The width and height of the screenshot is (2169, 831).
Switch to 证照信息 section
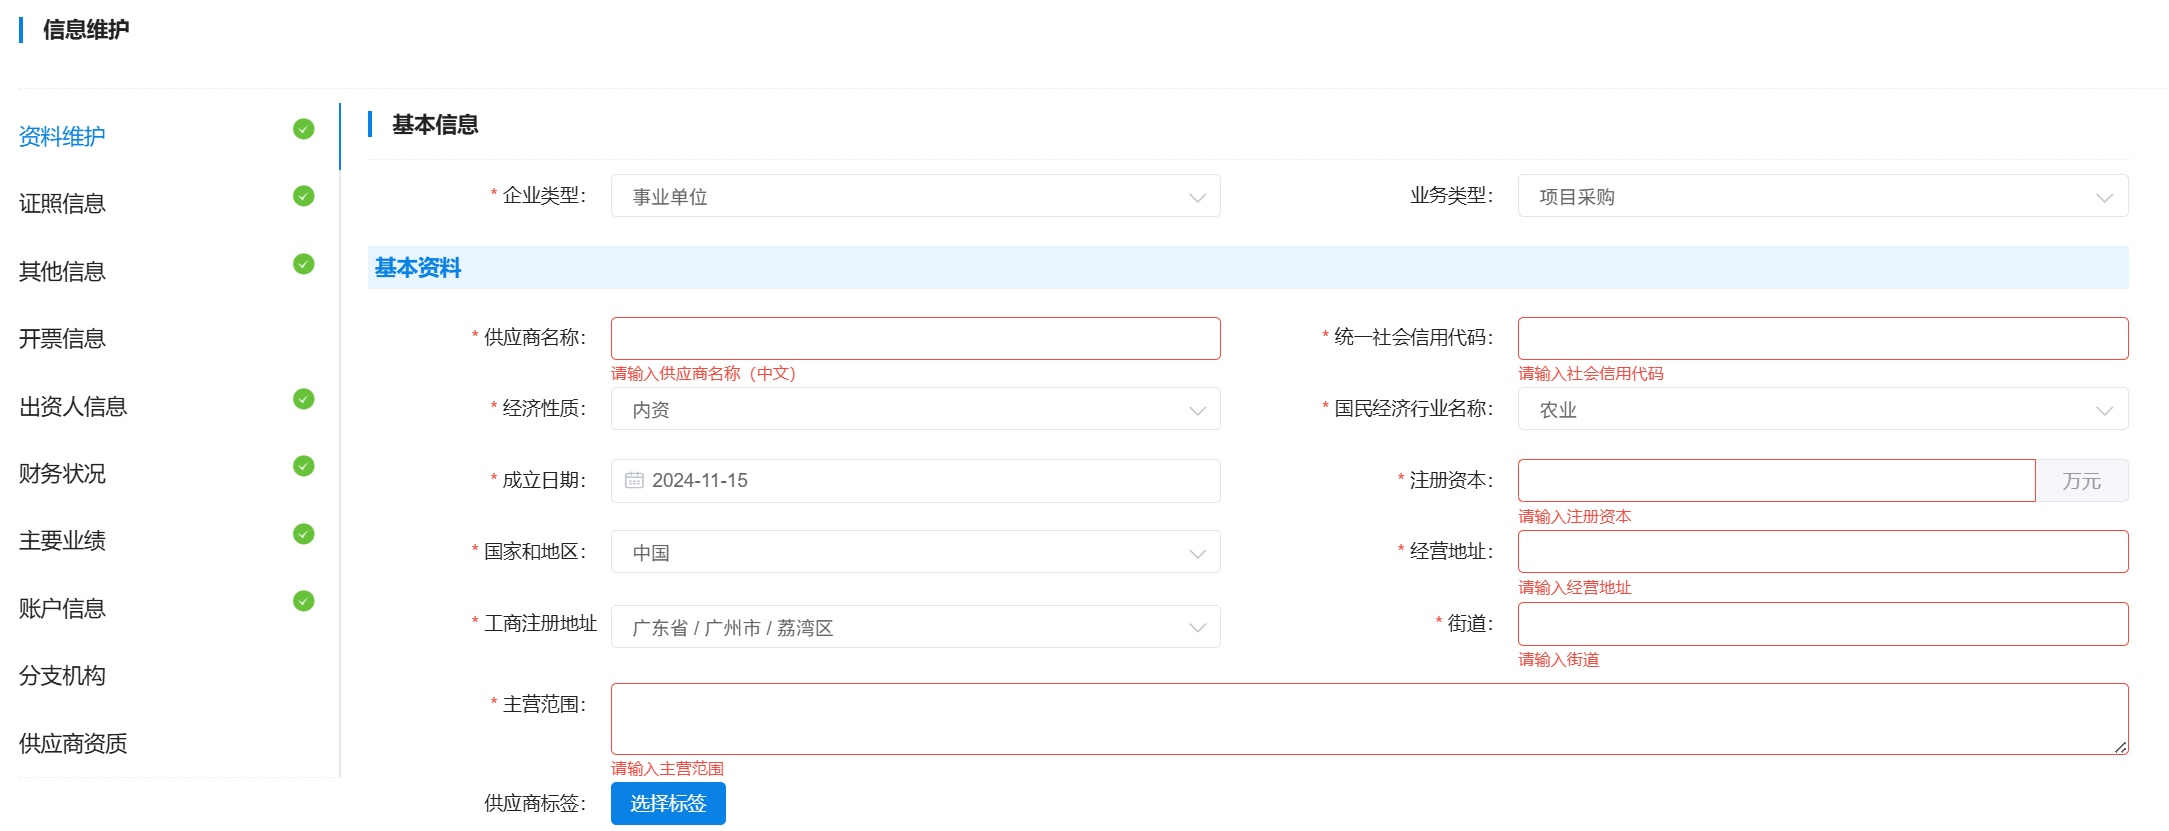point(62,204)
